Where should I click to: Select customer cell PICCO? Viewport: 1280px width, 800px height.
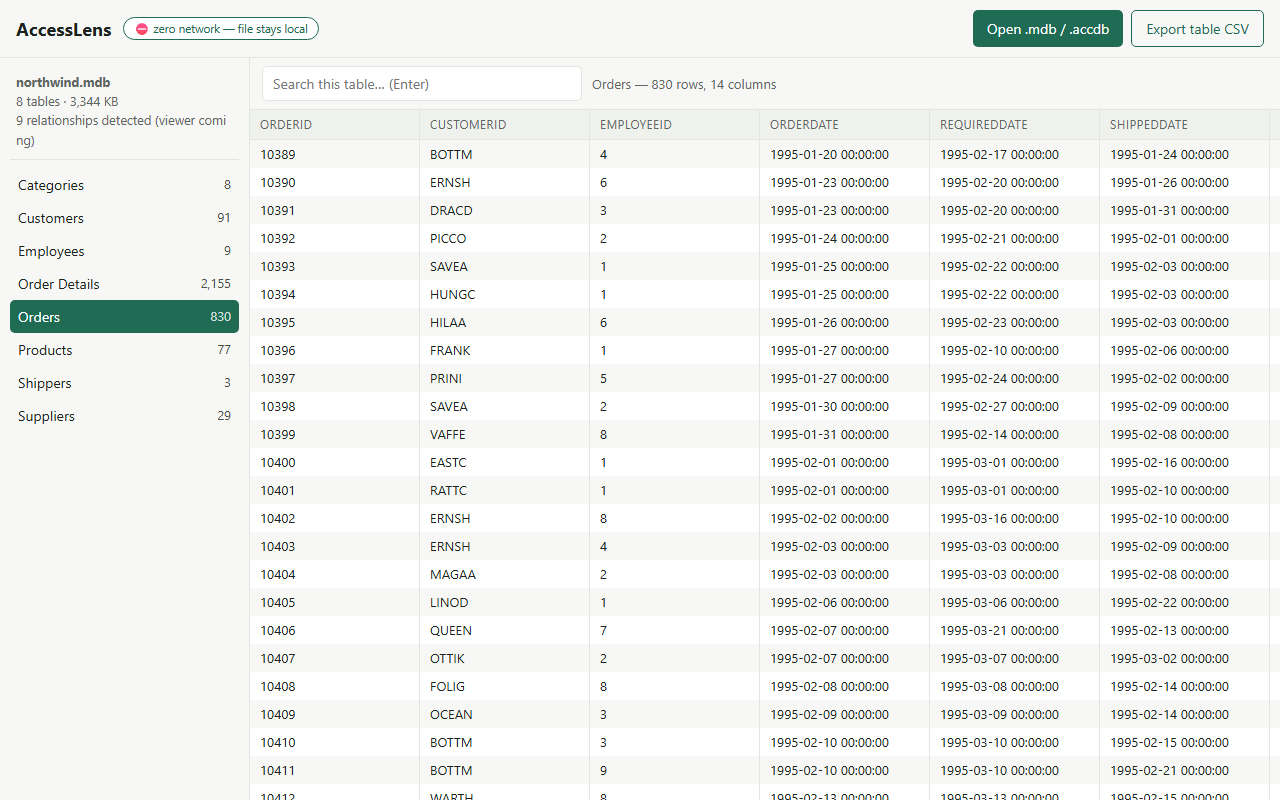coord(505,238)
